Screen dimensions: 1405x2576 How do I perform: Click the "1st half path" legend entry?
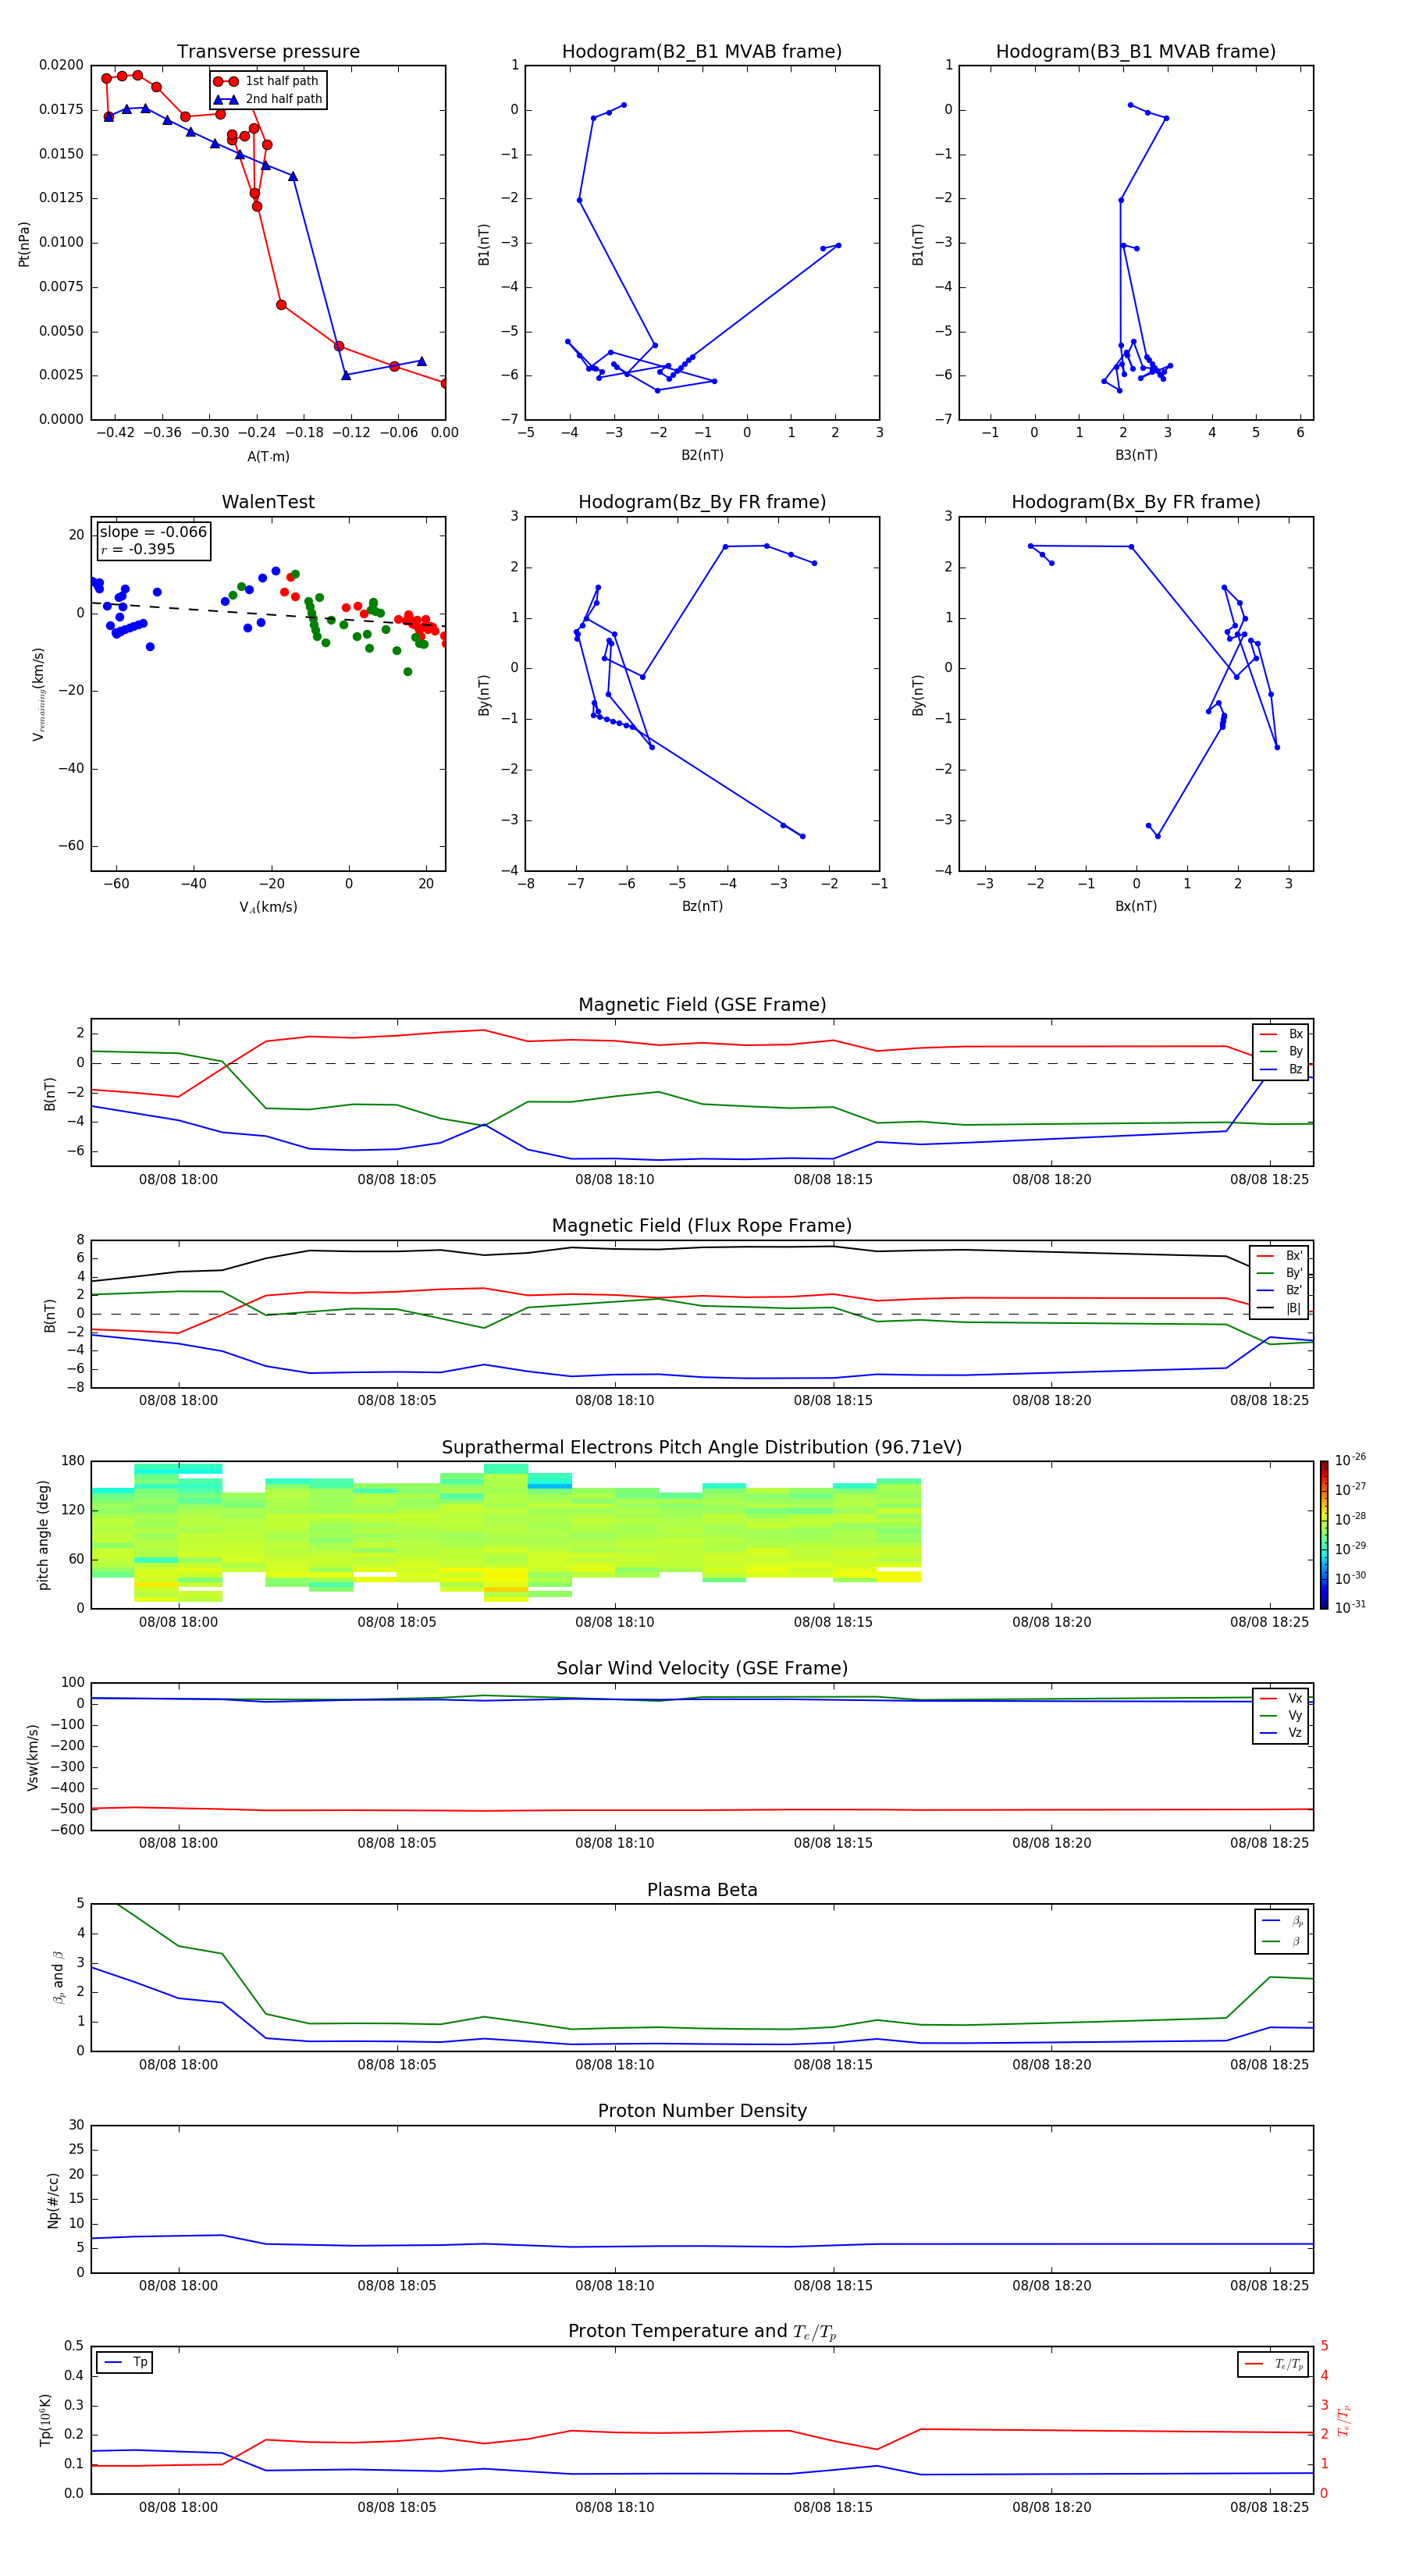click(x=267, y=81)
